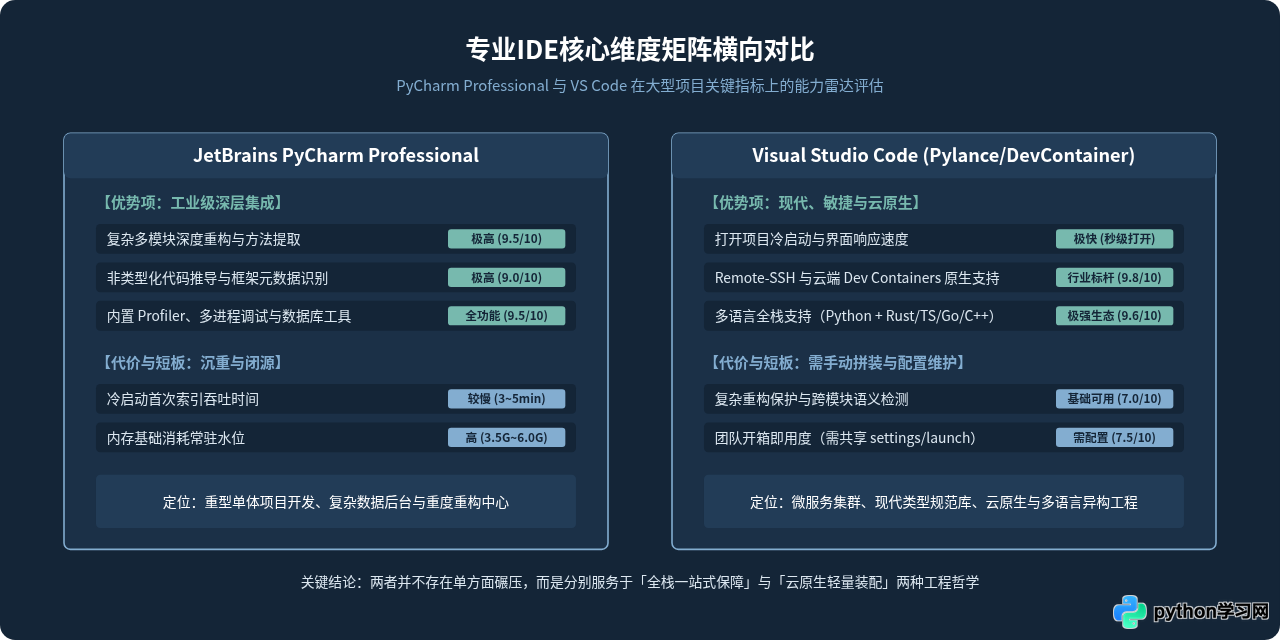
Task: Click the 复杂重构保护与跨模块语义检测 row
Action: pyautogui.click(x=944, y=399)
